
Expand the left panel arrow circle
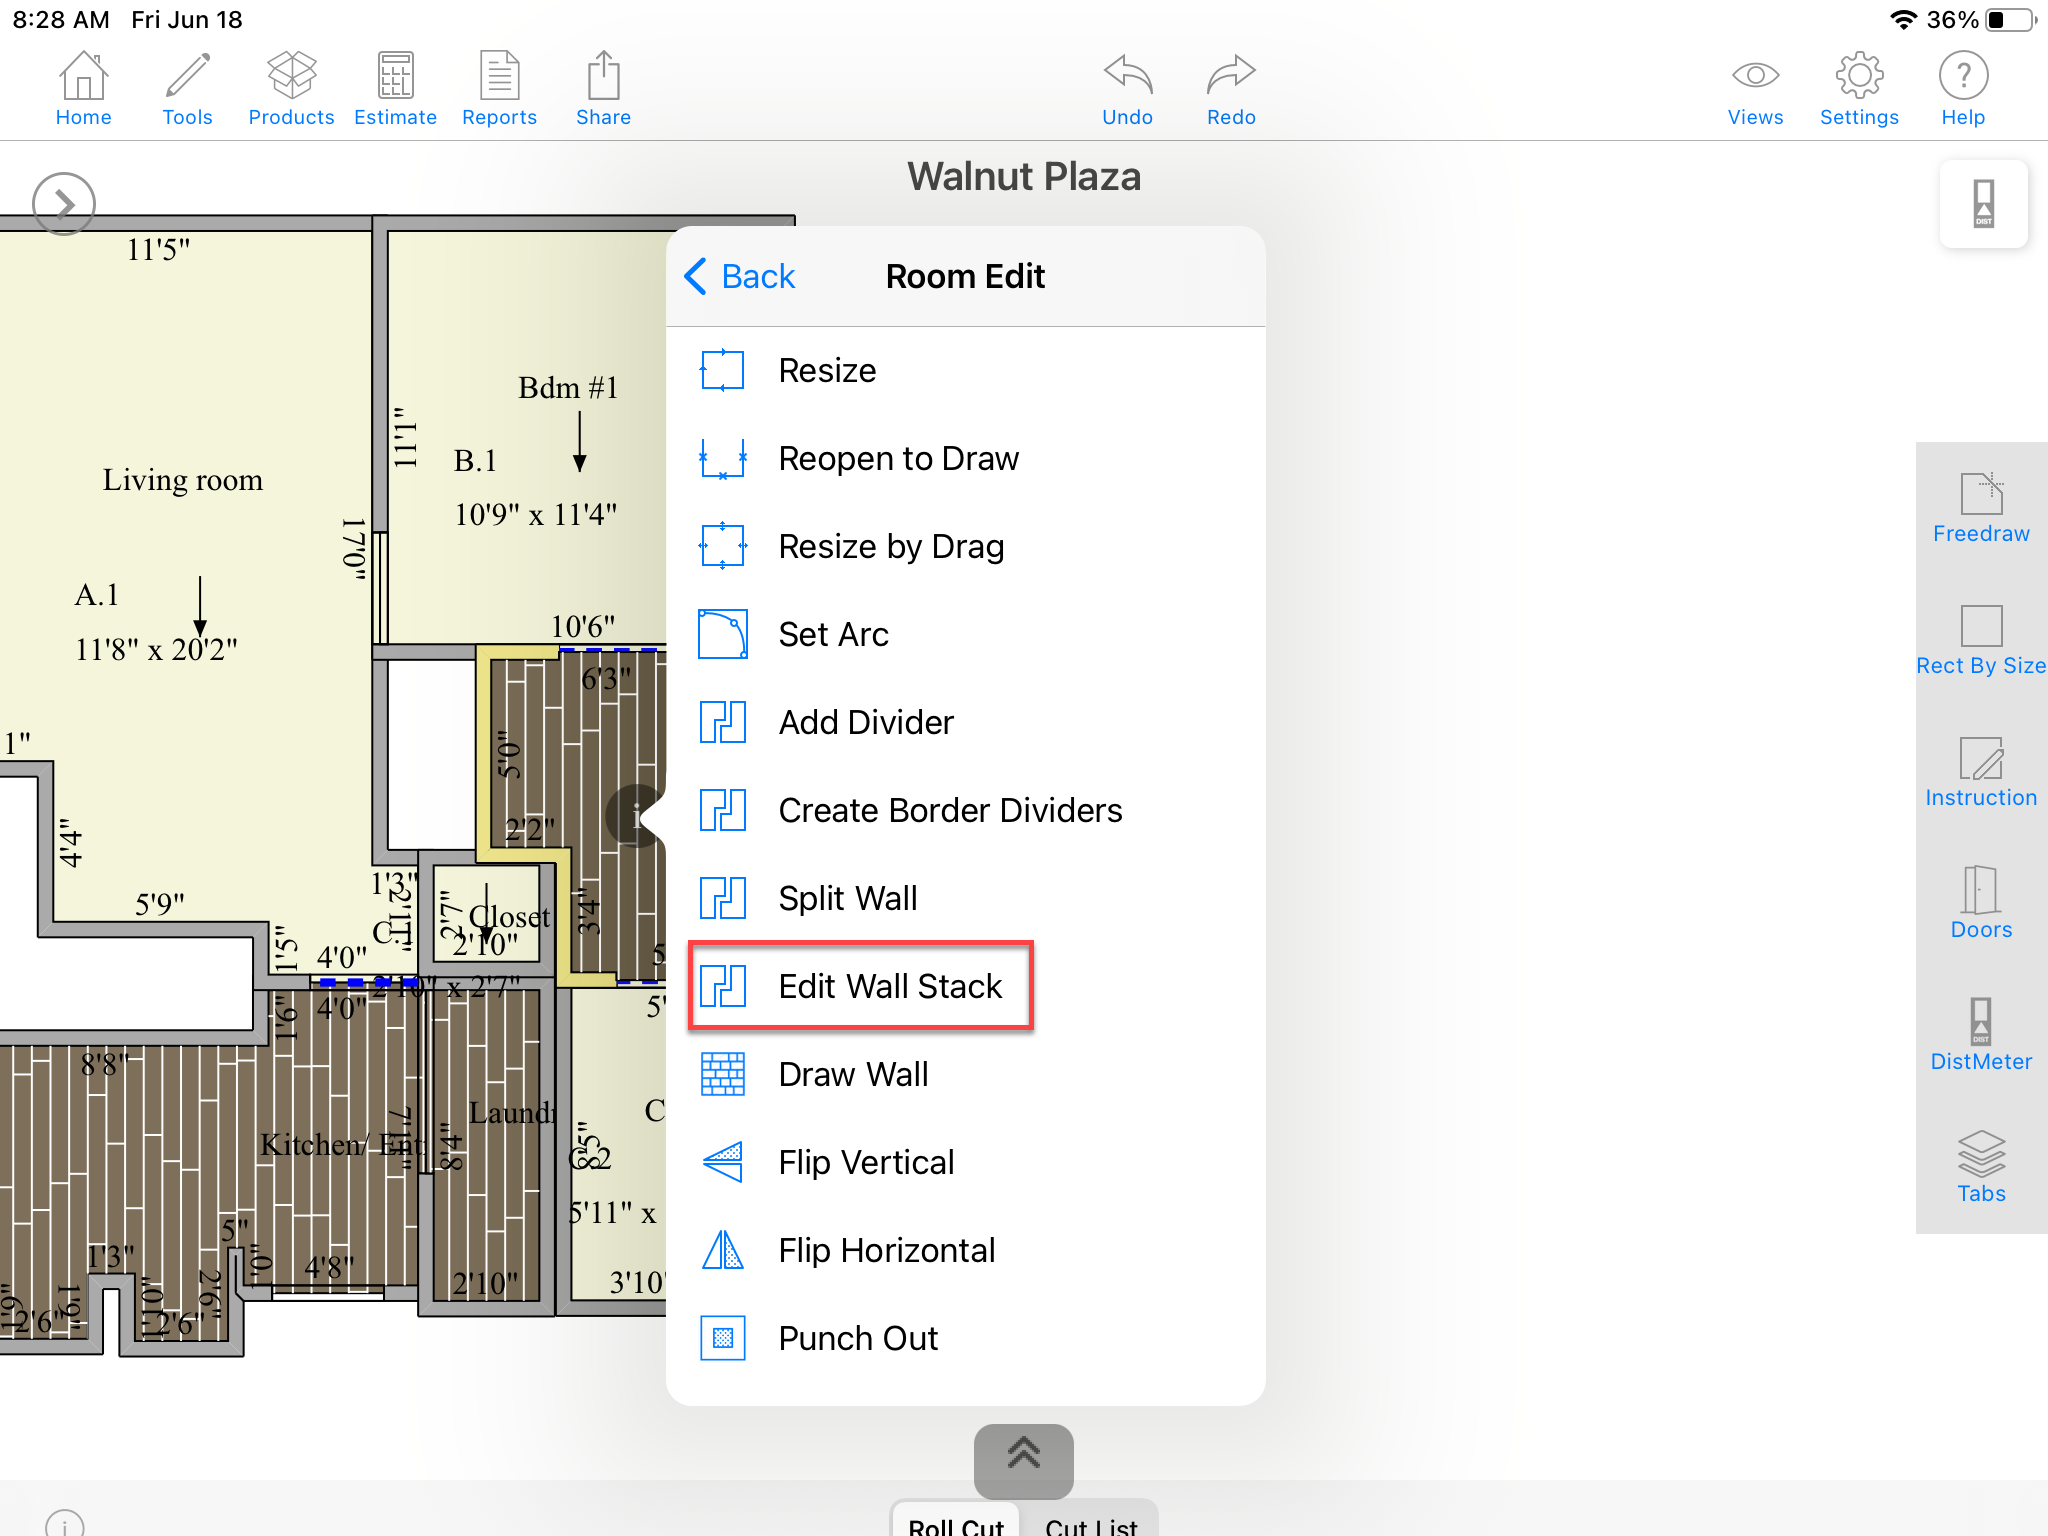click(x=64, y=204)
